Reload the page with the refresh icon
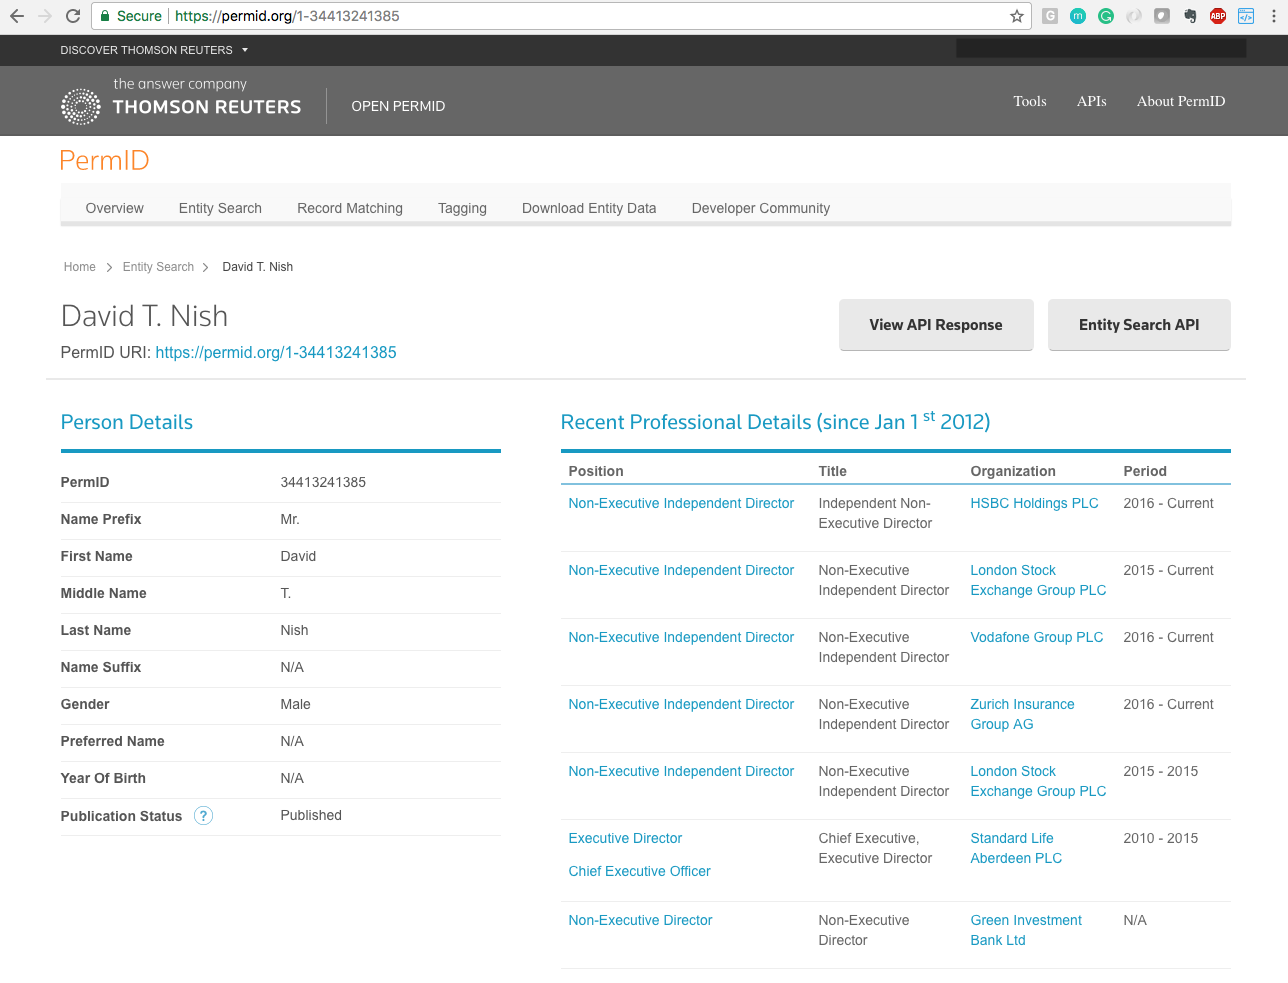The height and width of the screenshot is (983, 1288). (x=73, y=16)
